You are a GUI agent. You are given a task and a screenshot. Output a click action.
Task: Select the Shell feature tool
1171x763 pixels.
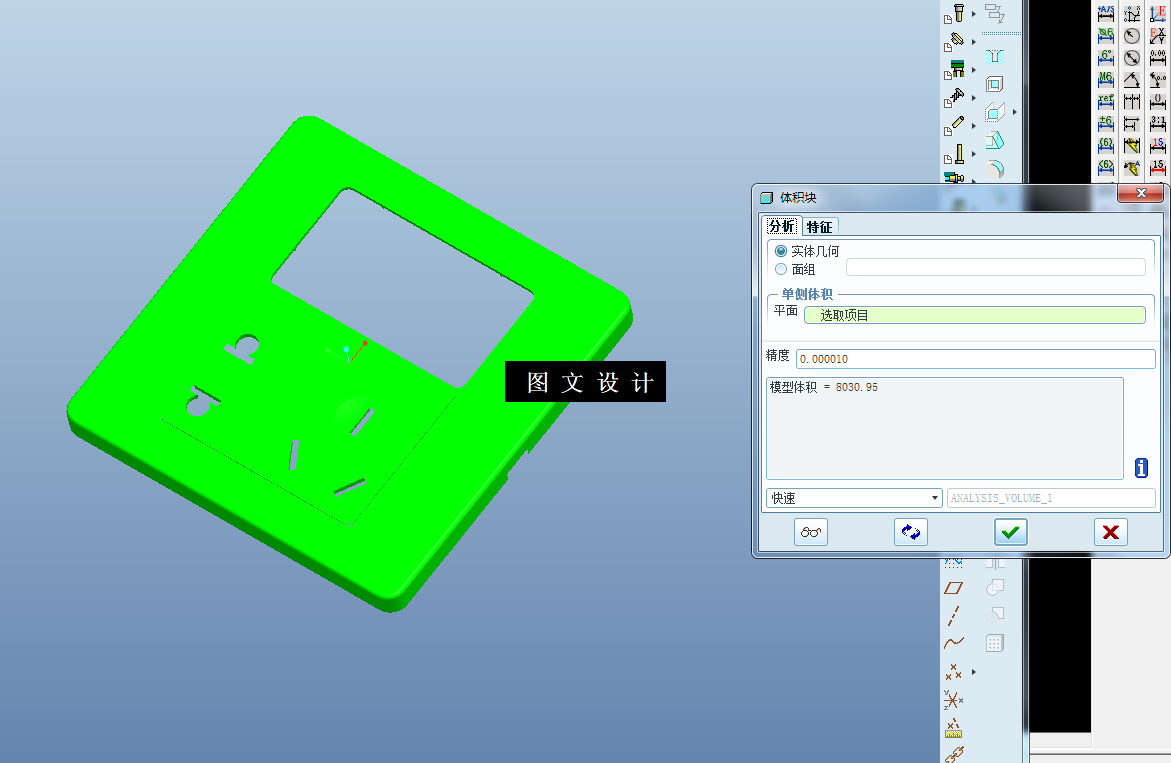point(994,84)
